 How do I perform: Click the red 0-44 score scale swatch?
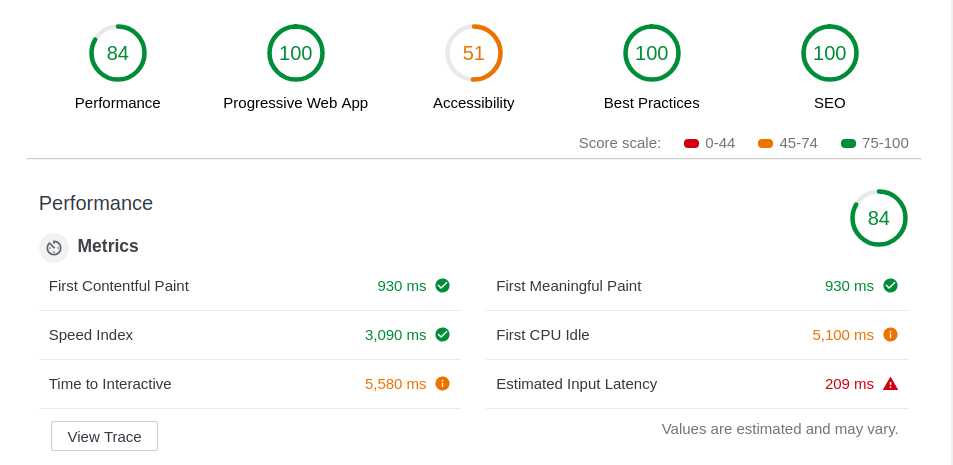tap(691, 143)
